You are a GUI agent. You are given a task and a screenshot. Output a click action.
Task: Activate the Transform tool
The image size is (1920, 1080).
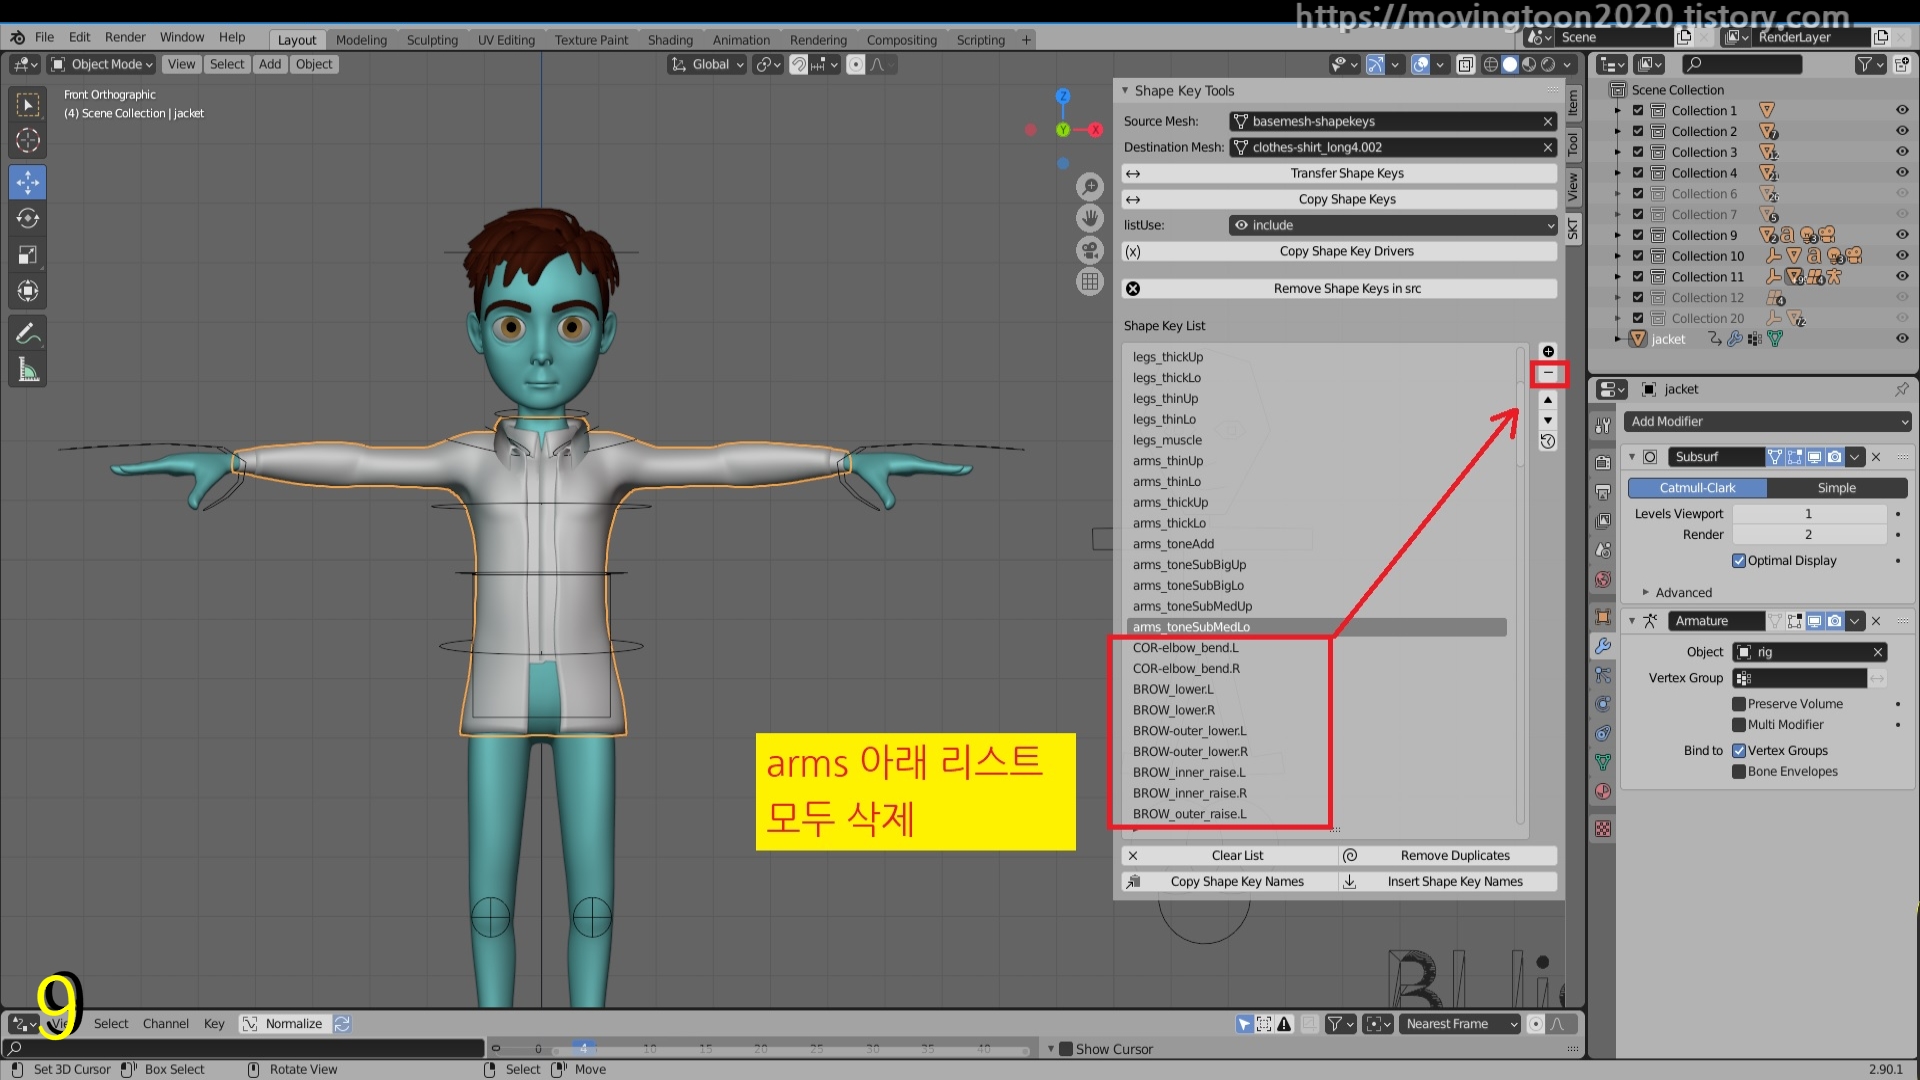click(28, 291)
